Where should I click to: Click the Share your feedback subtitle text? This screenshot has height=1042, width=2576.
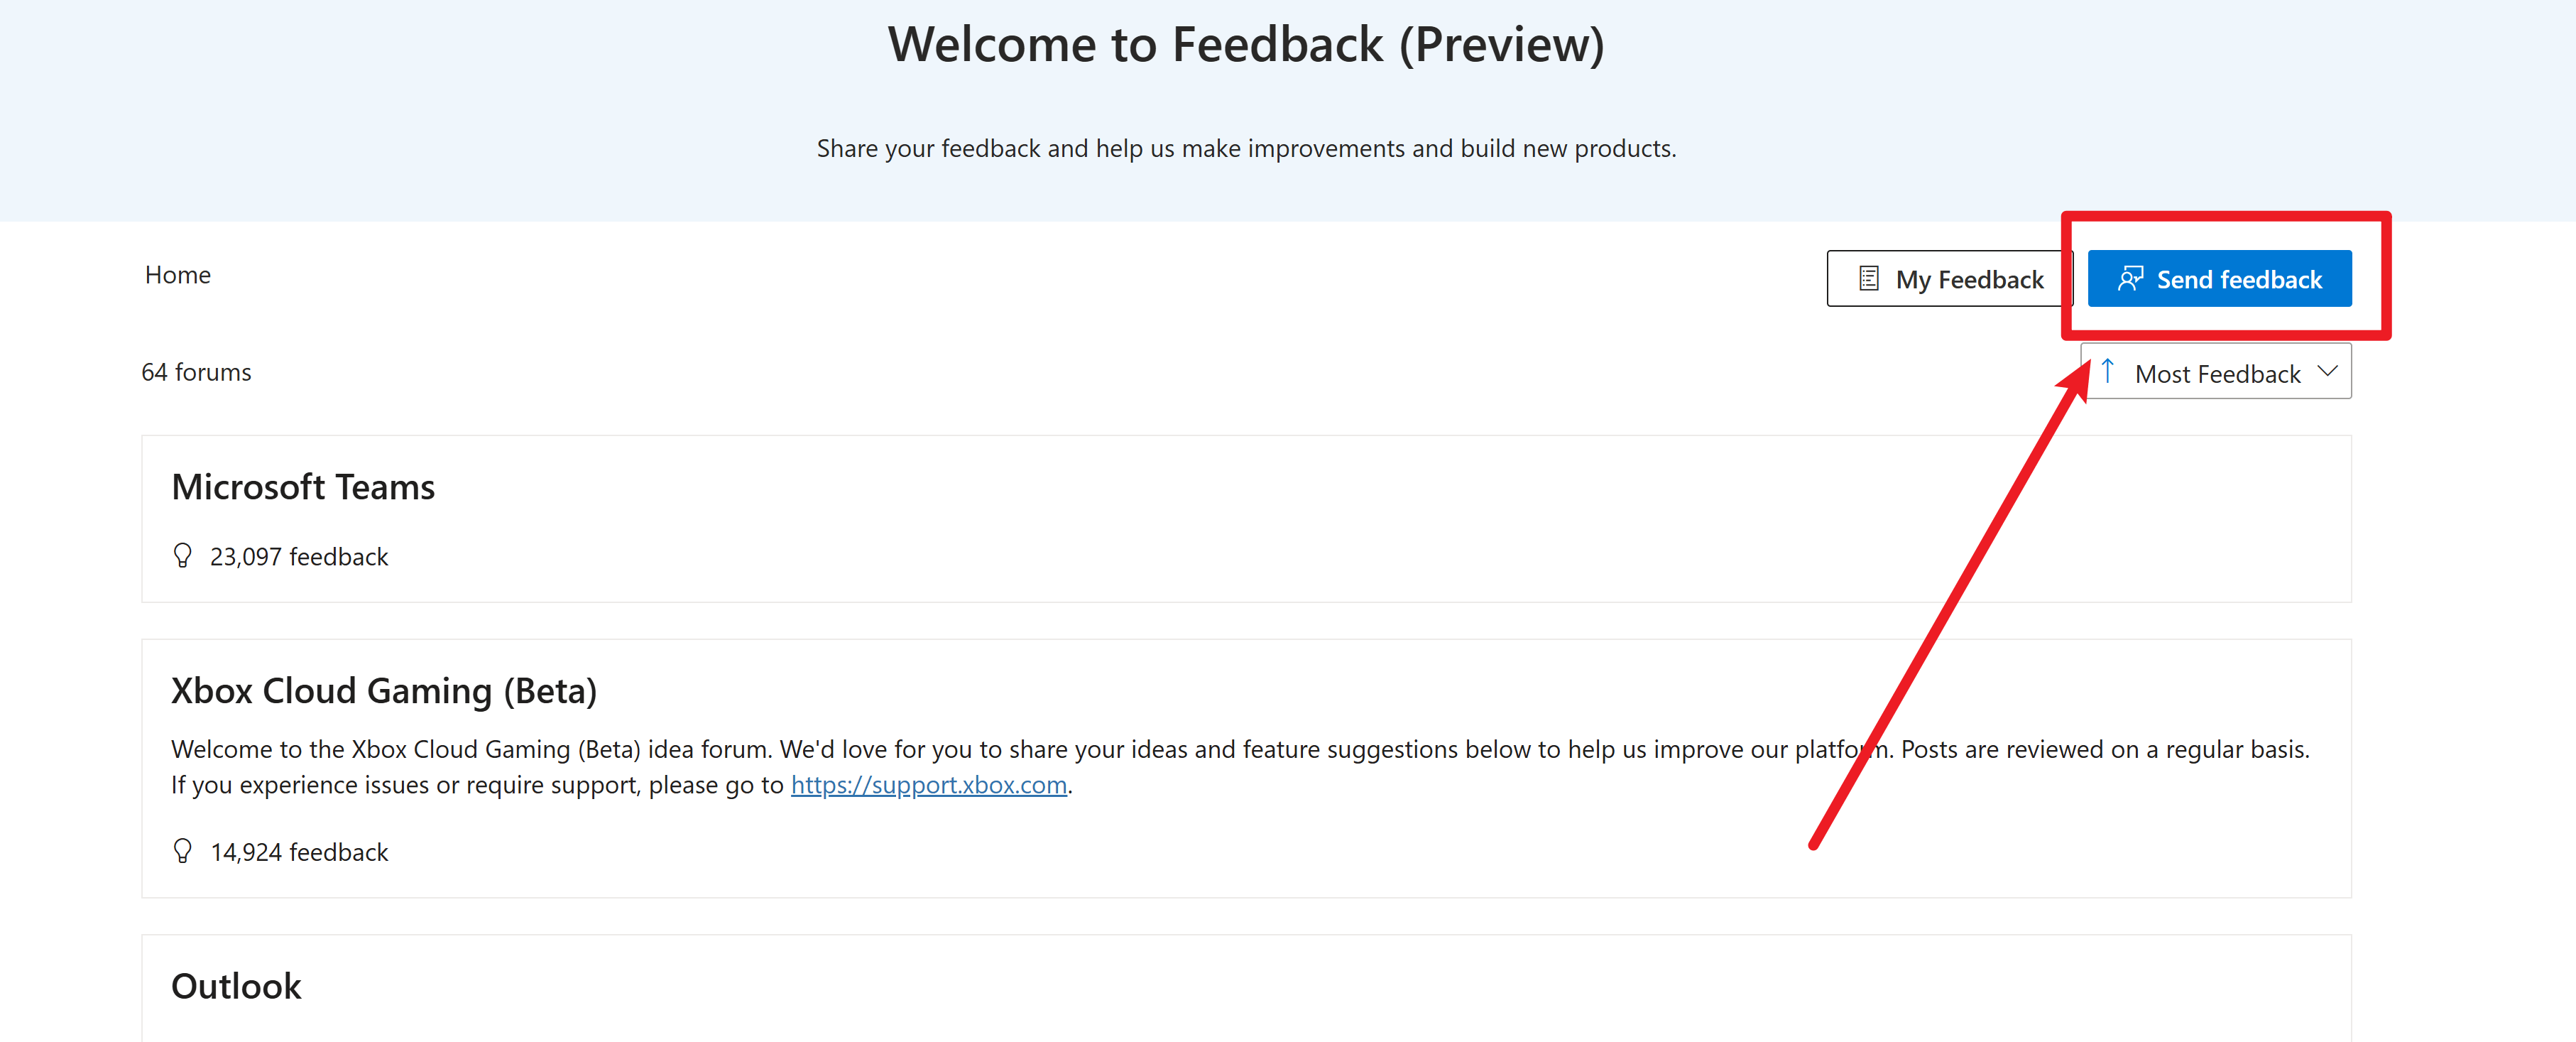click(x=1246, y=149)
